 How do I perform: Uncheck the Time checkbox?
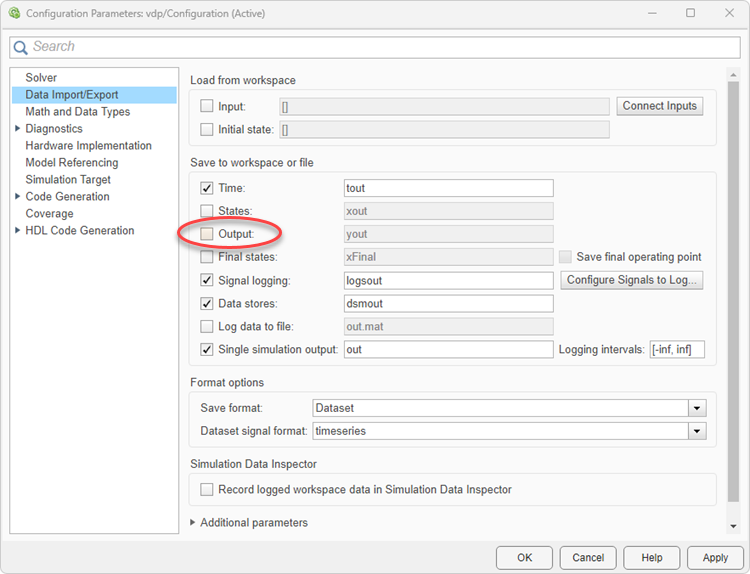[x=207, y=188]
